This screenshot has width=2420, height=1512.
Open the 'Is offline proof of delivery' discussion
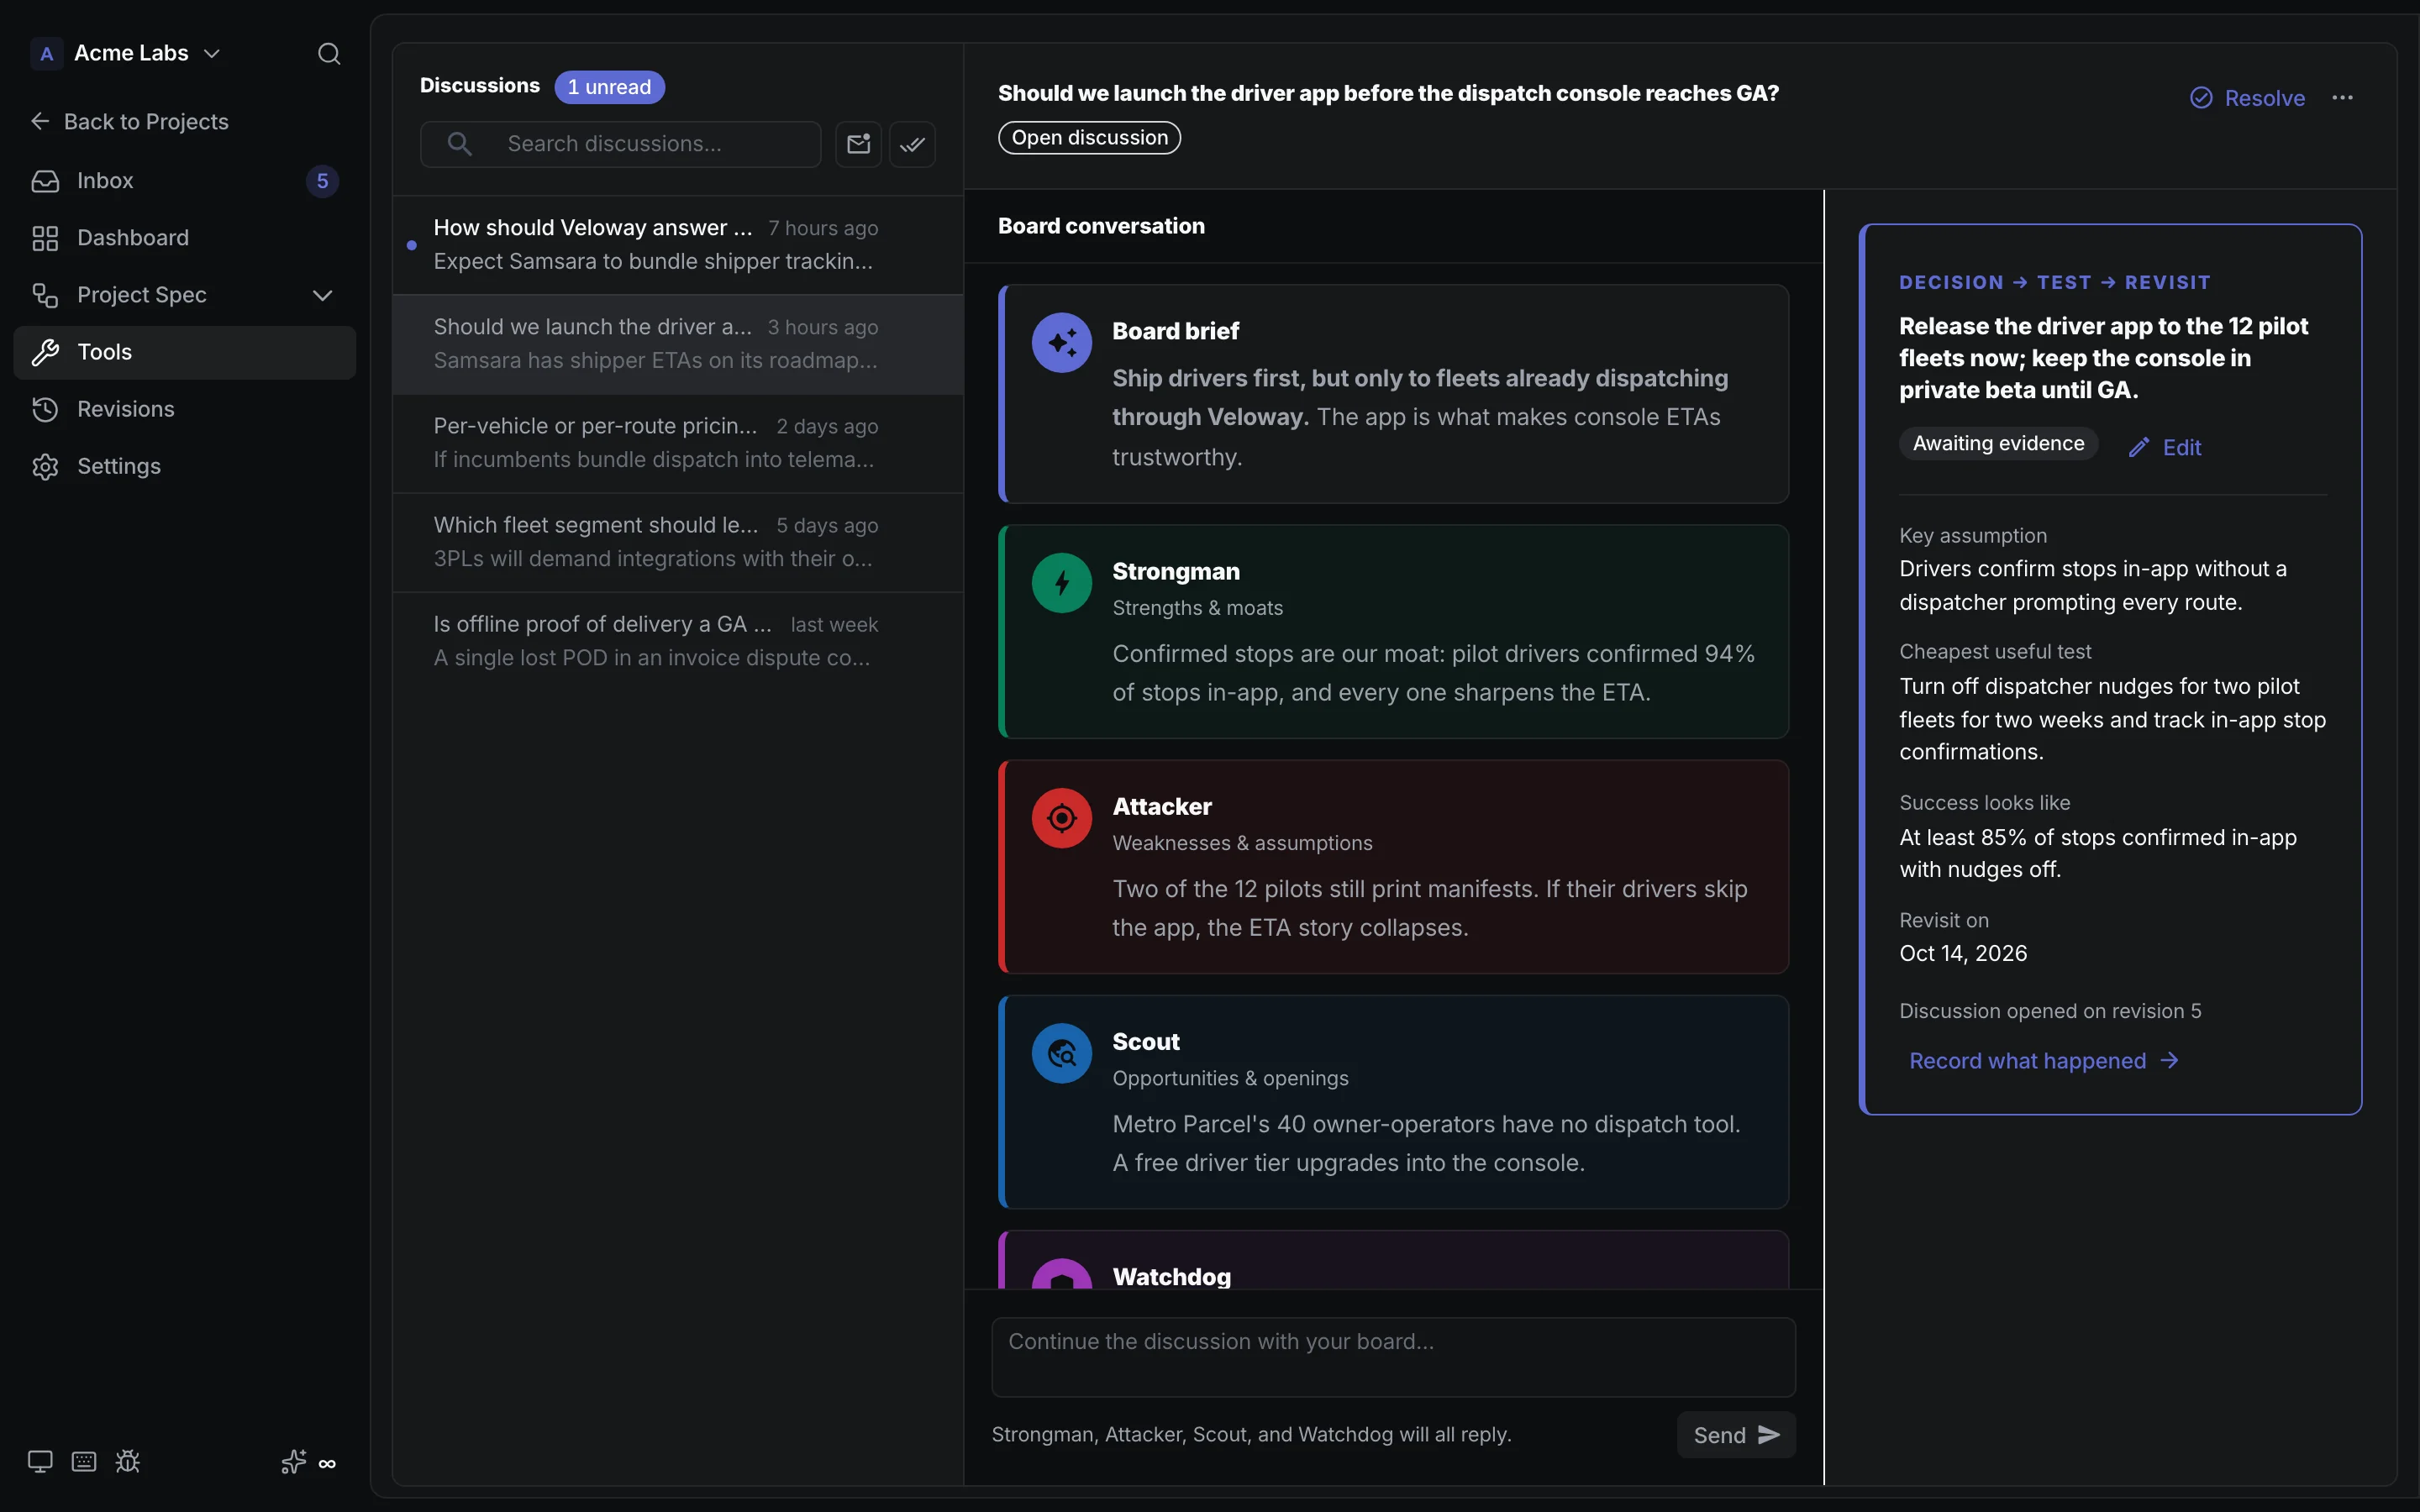tap(678, 641)
